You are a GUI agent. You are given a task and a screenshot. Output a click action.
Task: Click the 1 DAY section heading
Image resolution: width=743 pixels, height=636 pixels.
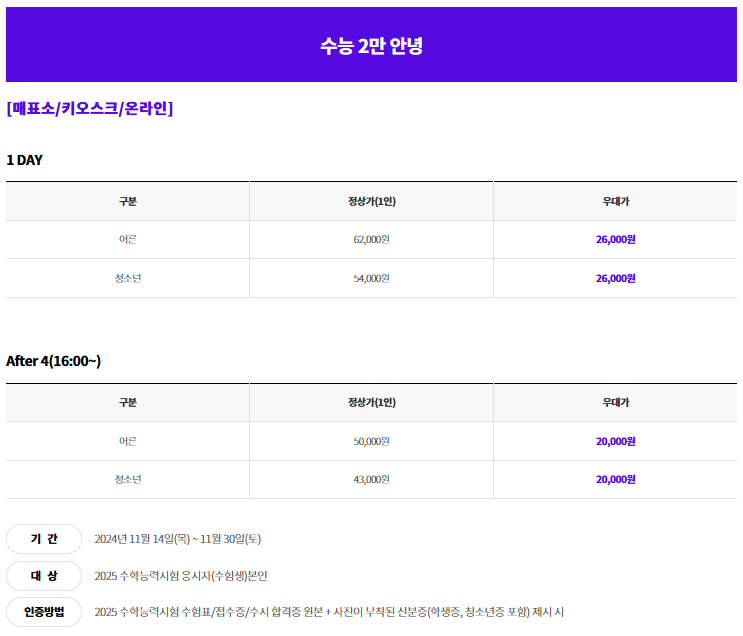point(24,160)
